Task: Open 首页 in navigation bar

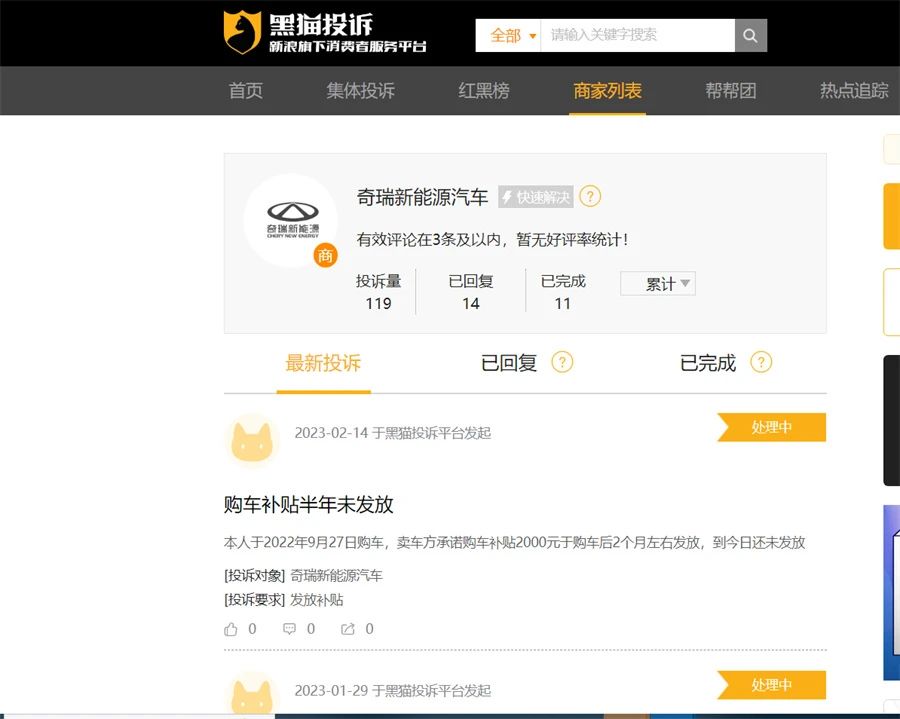Action: 246,91
